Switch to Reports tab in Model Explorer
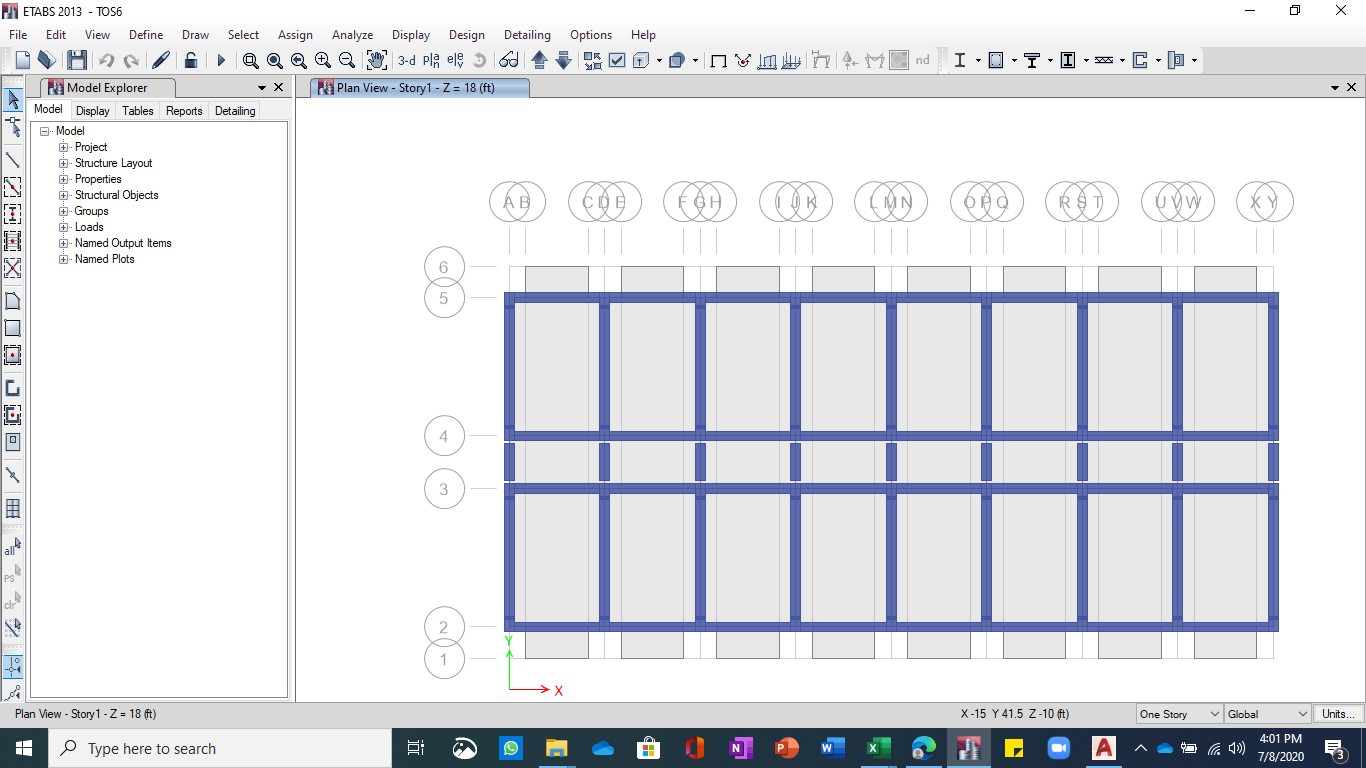Viewport: 1366px width, 768px height. tap(184, 111)
